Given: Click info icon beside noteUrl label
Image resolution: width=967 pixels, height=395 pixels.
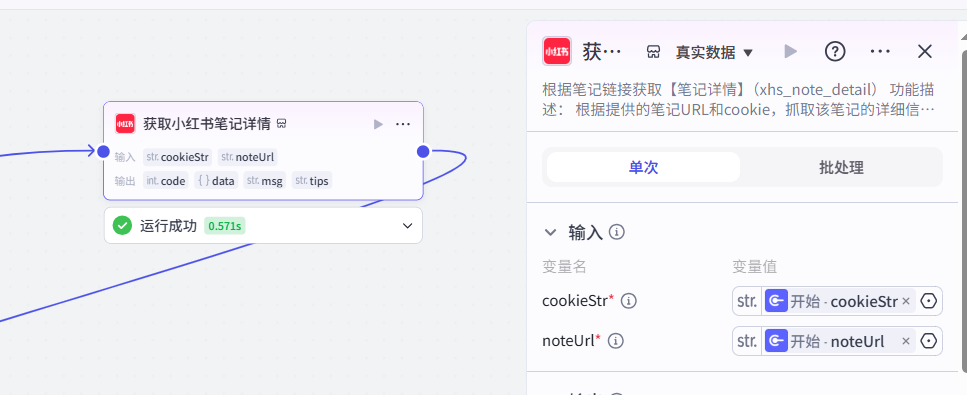Looking at the screenshot, I should [616, 341].
